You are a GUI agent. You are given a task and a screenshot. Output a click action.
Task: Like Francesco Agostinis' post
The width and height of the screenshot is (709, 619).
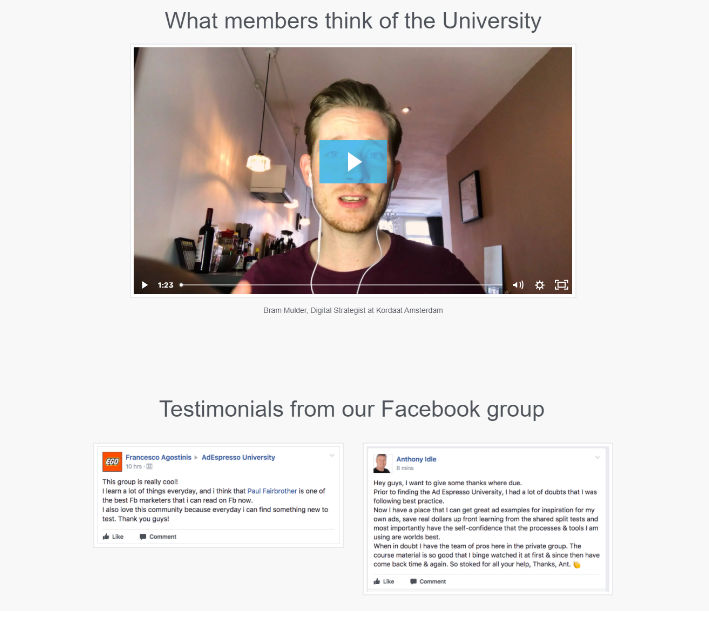click(x=113, y=537)
